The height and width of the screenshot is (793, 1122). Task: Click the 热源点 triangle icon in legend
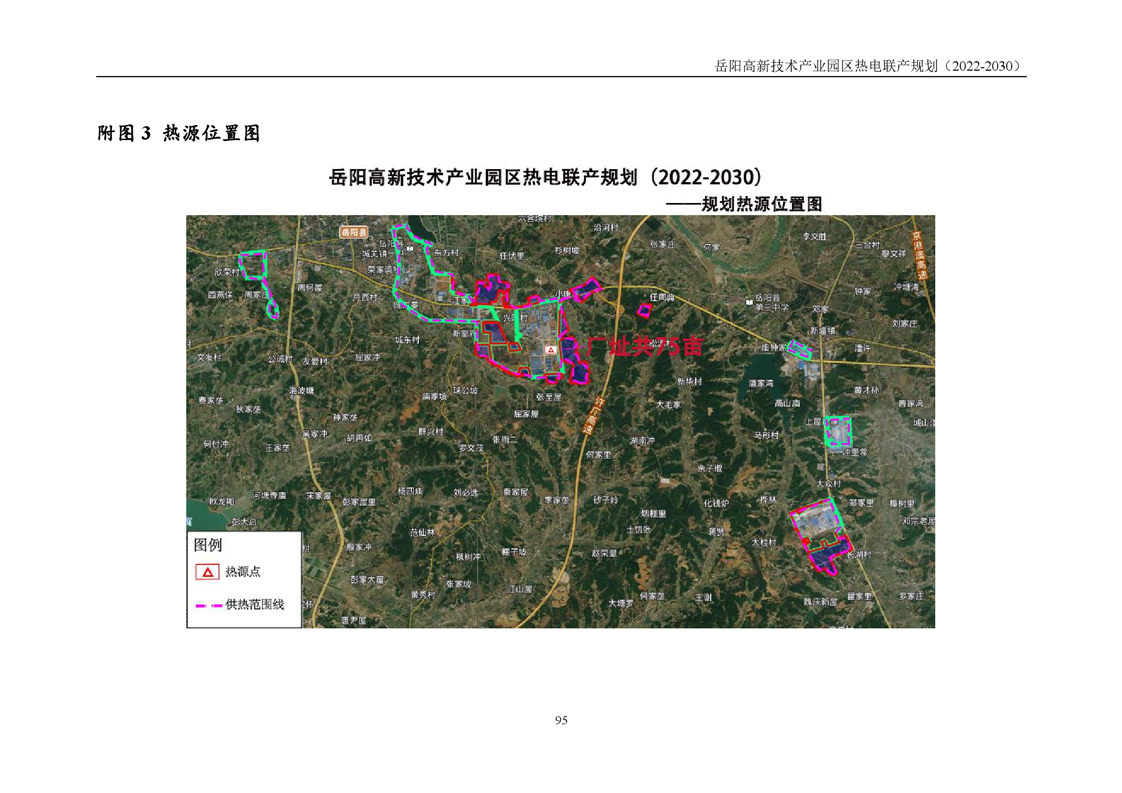(x=207, y=572)
